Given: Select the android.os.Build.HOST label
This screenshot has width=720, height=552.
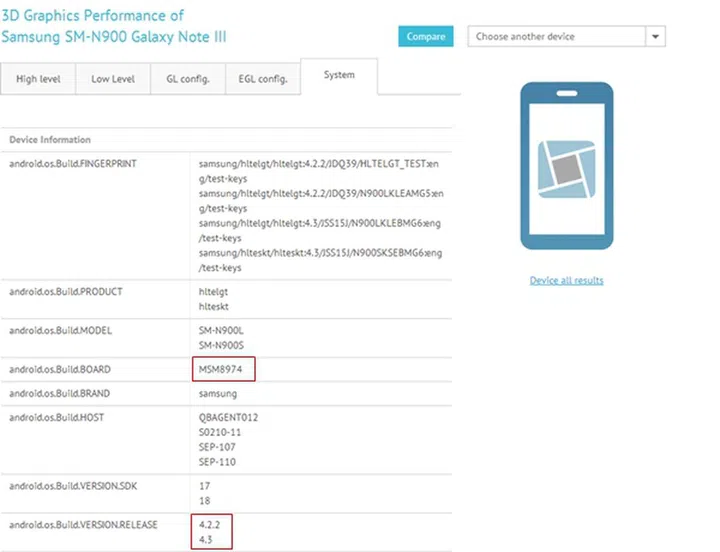Looking at the screenshot, I should 56,417.
